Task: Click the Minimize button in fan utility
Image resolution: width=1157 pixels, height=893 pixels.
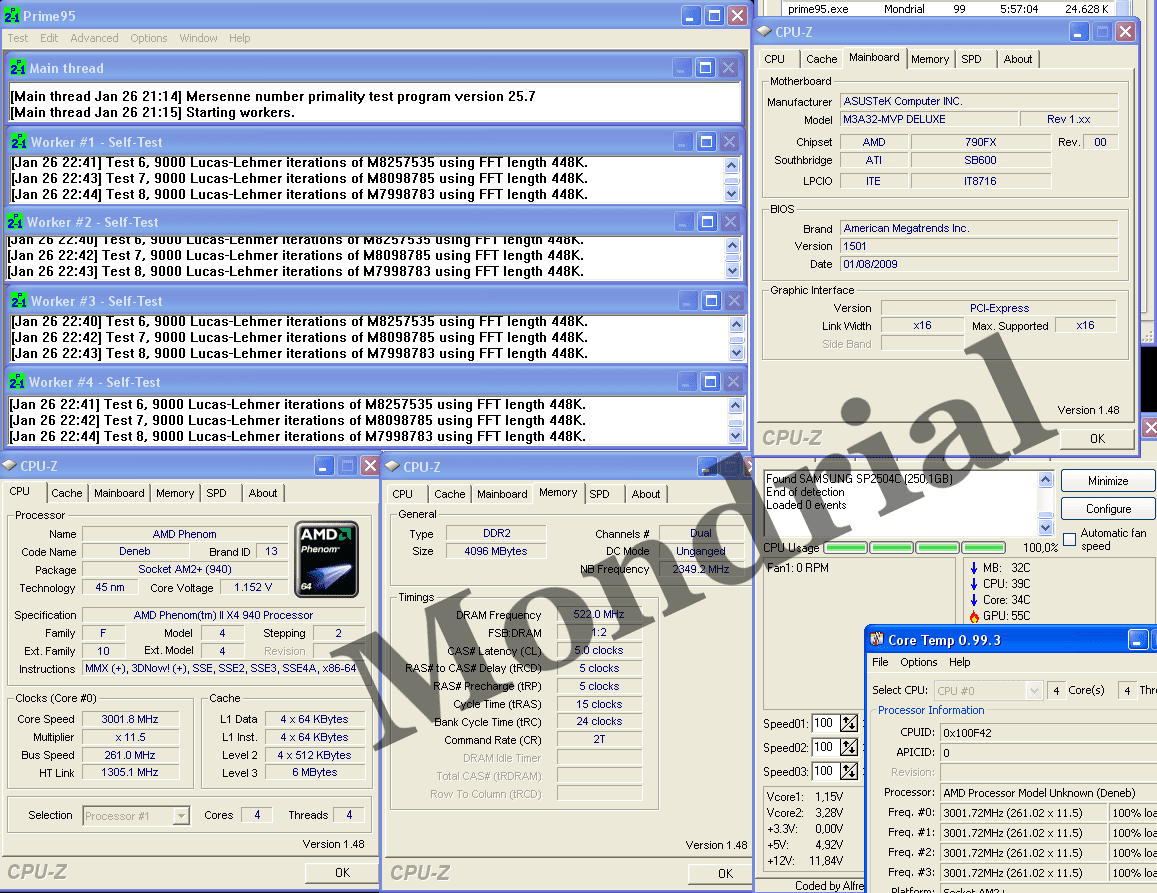Action: (x=1108, y=480)
